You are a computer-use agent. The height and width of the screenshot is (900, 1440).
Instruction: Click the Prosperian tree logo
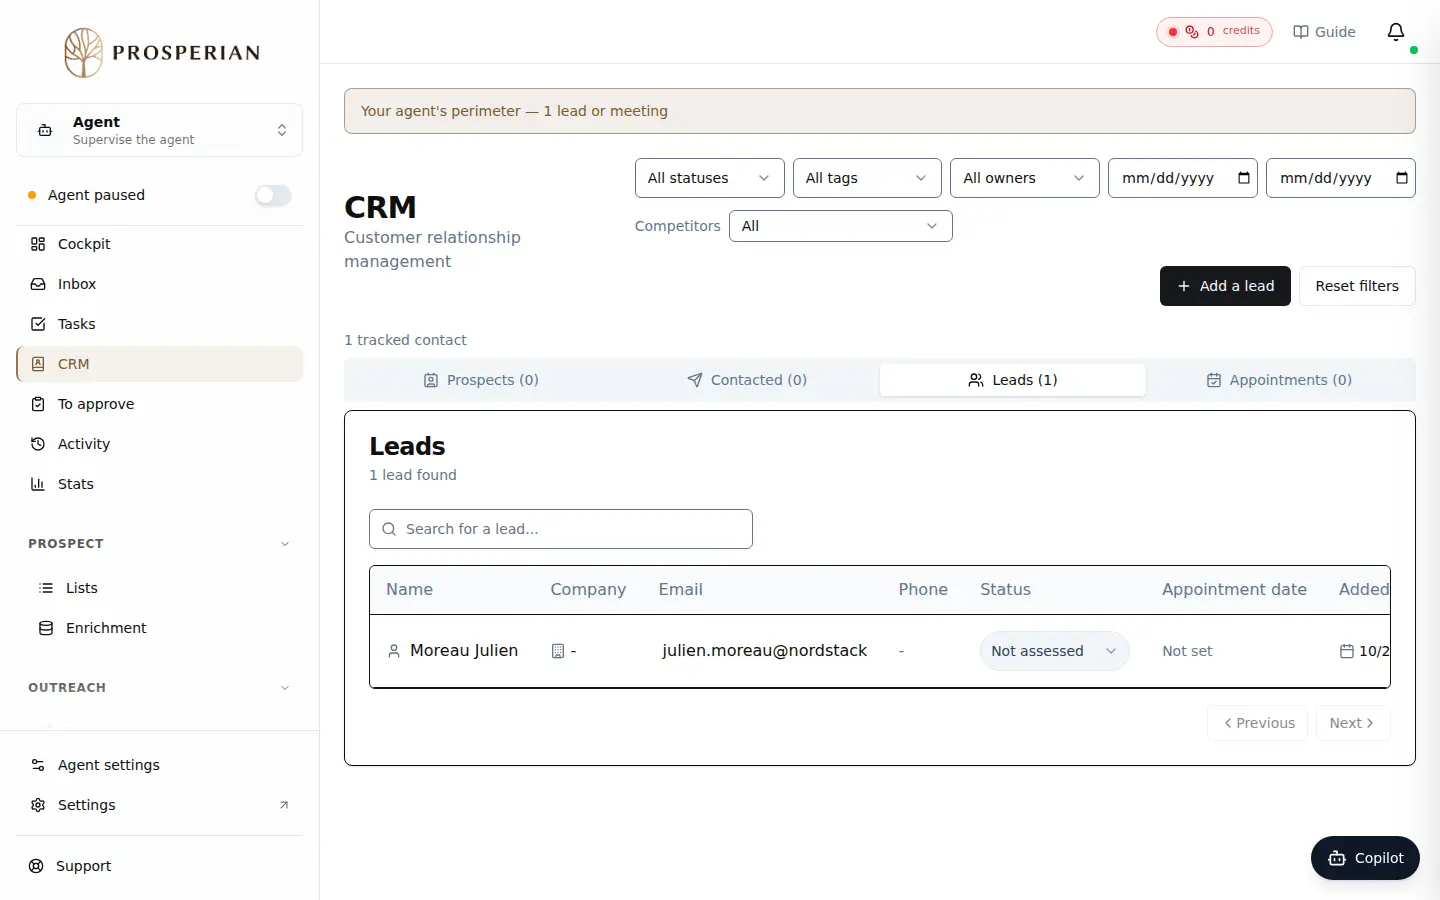tap(83, 53)
